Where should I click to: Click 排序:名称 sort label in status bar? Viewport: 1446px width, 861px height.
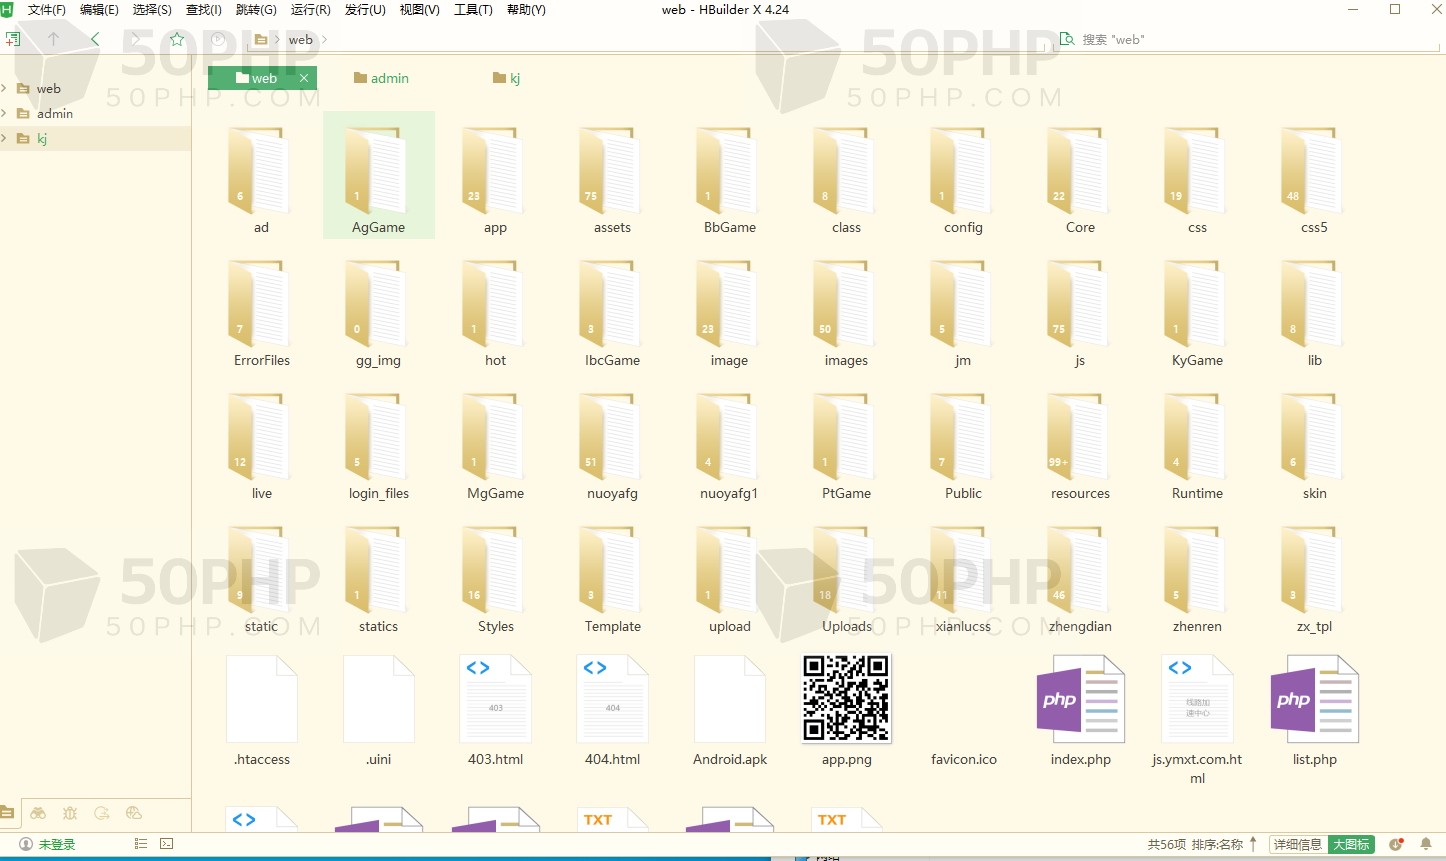click(1217, 845)
